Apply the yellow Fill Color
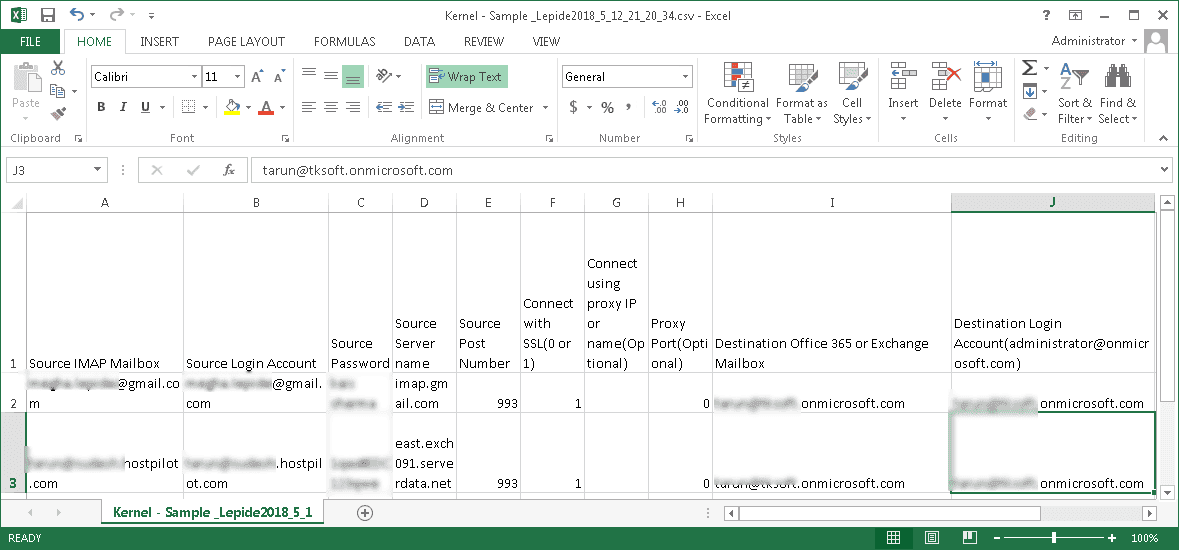The height and width of the screenshot is (550, 1179). pyautogui.click(x=232, y=108)
